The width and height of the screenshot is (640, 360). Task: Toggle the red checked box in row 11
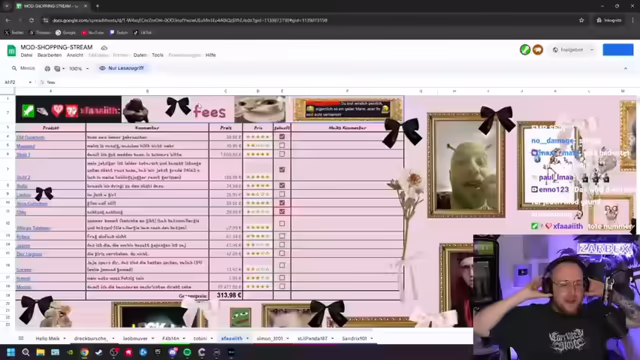click(x=282, y=211)
